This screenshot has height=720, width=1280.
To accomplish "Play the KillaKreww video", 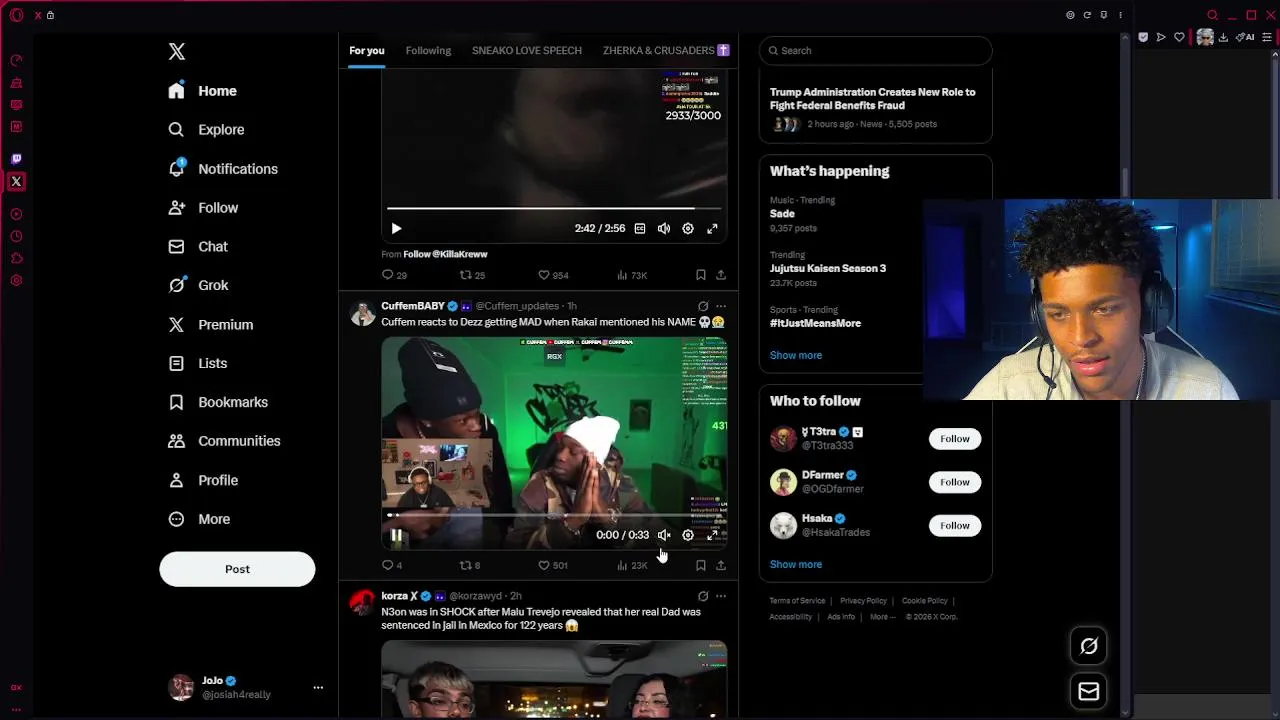I will (396, 228).
